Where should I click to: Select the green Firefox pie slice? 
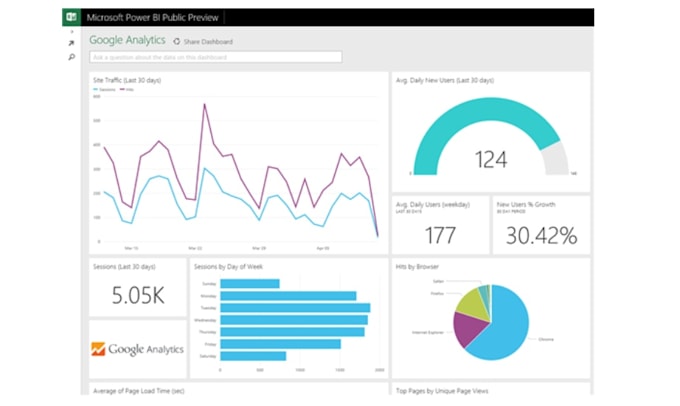tap(472, 304)
